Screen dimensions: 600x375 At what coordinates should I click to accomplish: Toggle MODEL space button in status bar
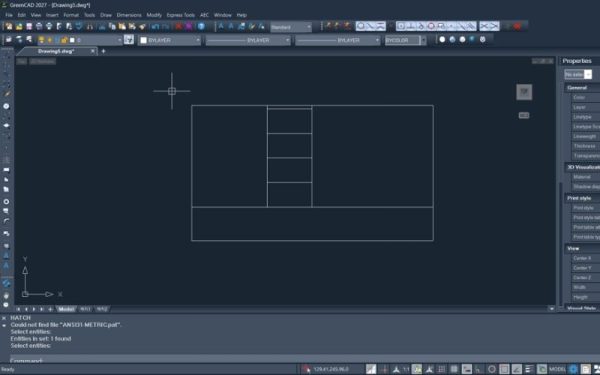(557, 369)
